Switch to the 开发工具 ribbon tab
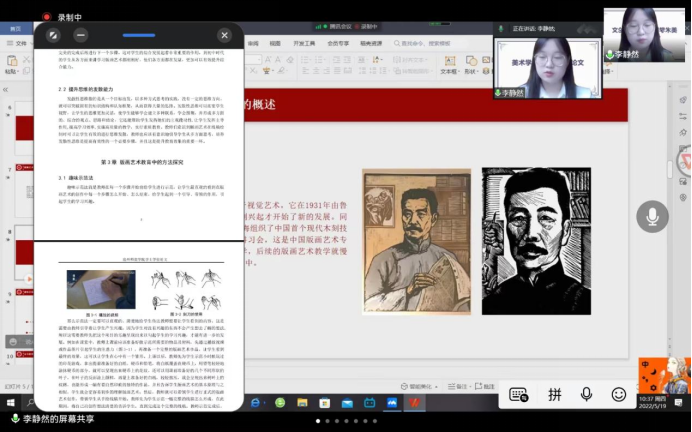The width and height of the screenshot is (692, 432). (x=304, y=43)
